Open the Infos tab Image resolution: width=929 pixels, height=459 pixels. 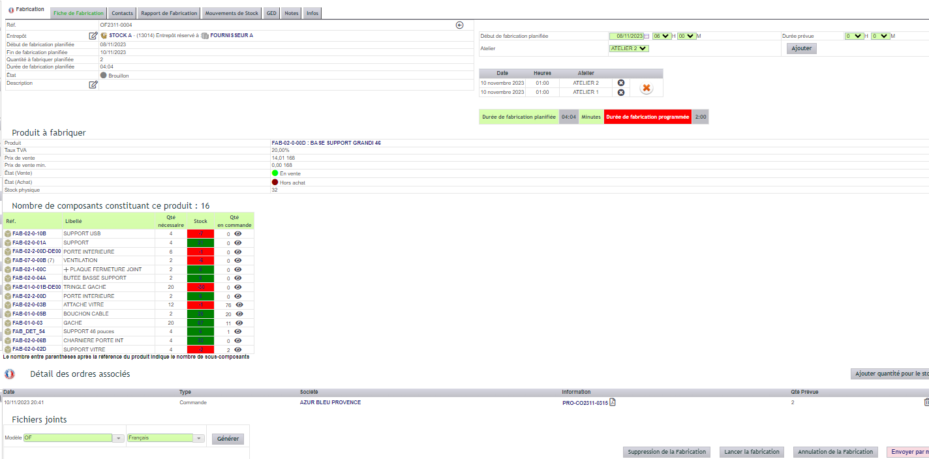[x=312, y=13]
